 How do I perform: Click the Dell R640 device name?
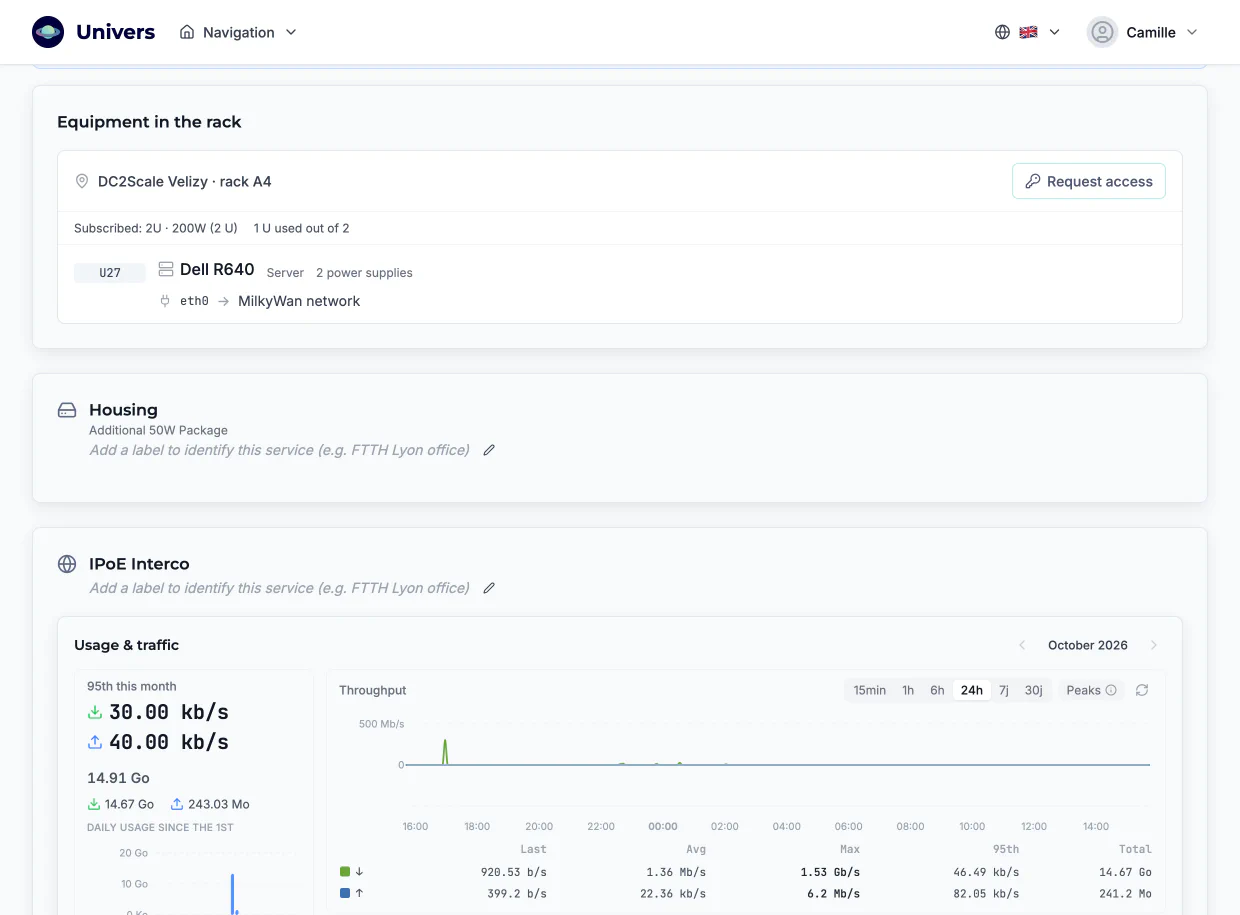tap(217, 270)
